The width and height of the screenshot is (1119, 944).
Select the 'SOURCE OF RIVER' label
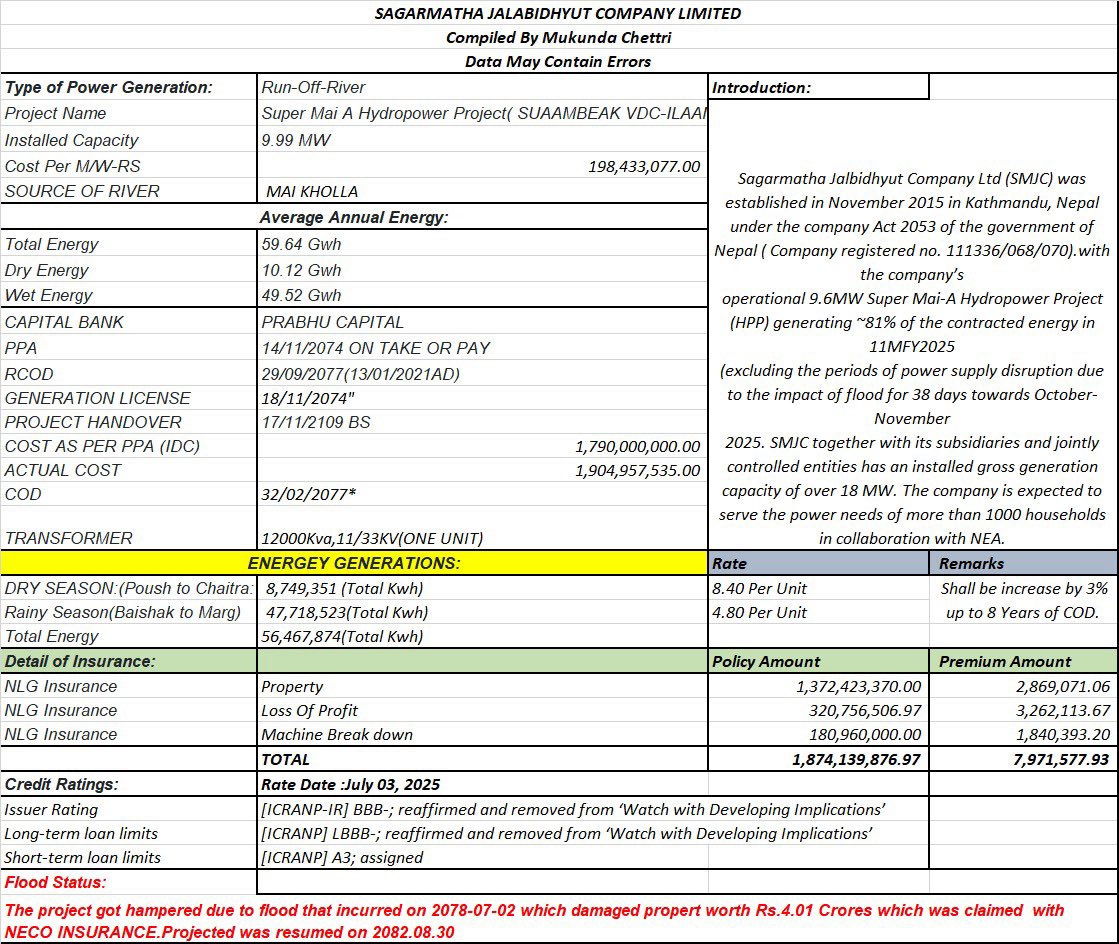pyautogui.click(x=82, y=191)
